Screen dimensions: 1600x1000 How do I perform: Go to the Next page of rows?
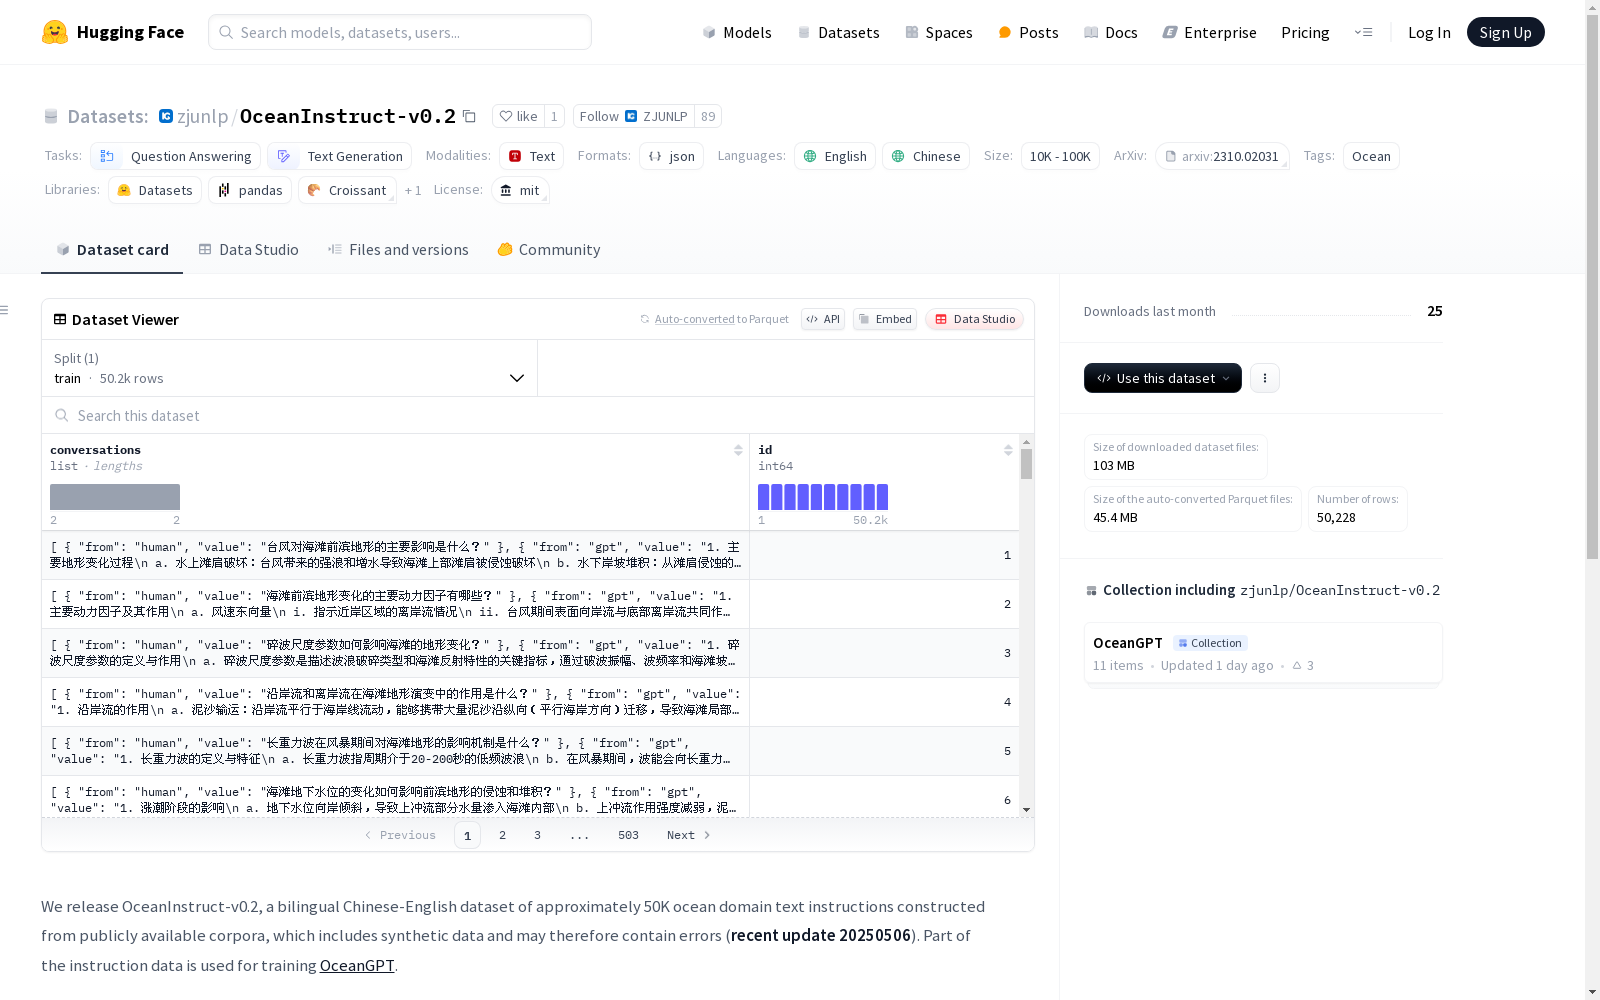click(688, 835)
